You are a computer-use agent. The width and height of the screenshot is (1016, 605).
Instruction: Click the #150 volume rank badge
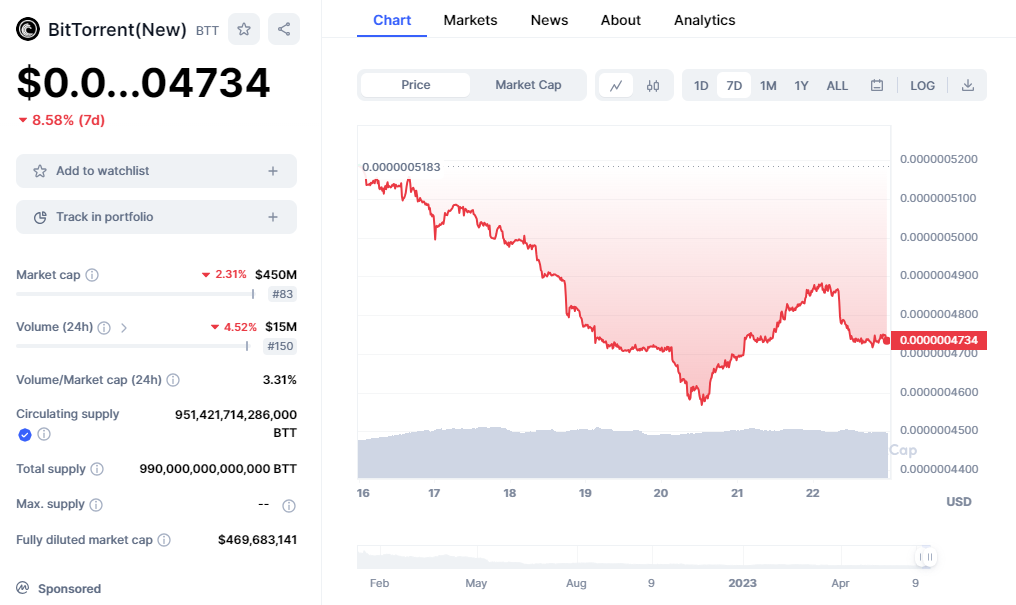click(x=280, y=347)
